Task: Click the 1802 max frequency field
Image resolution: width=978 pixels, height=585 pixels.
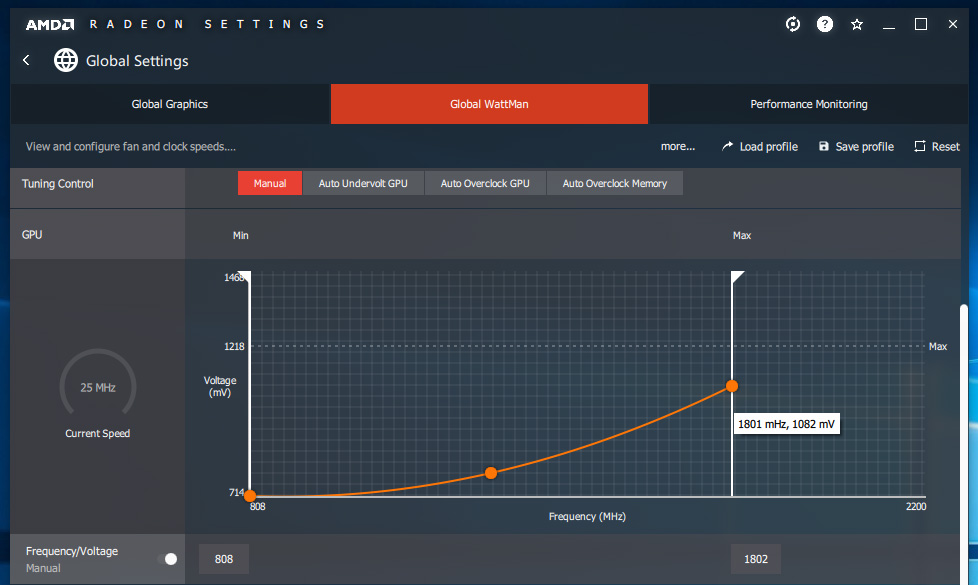Action: point(756,559)
